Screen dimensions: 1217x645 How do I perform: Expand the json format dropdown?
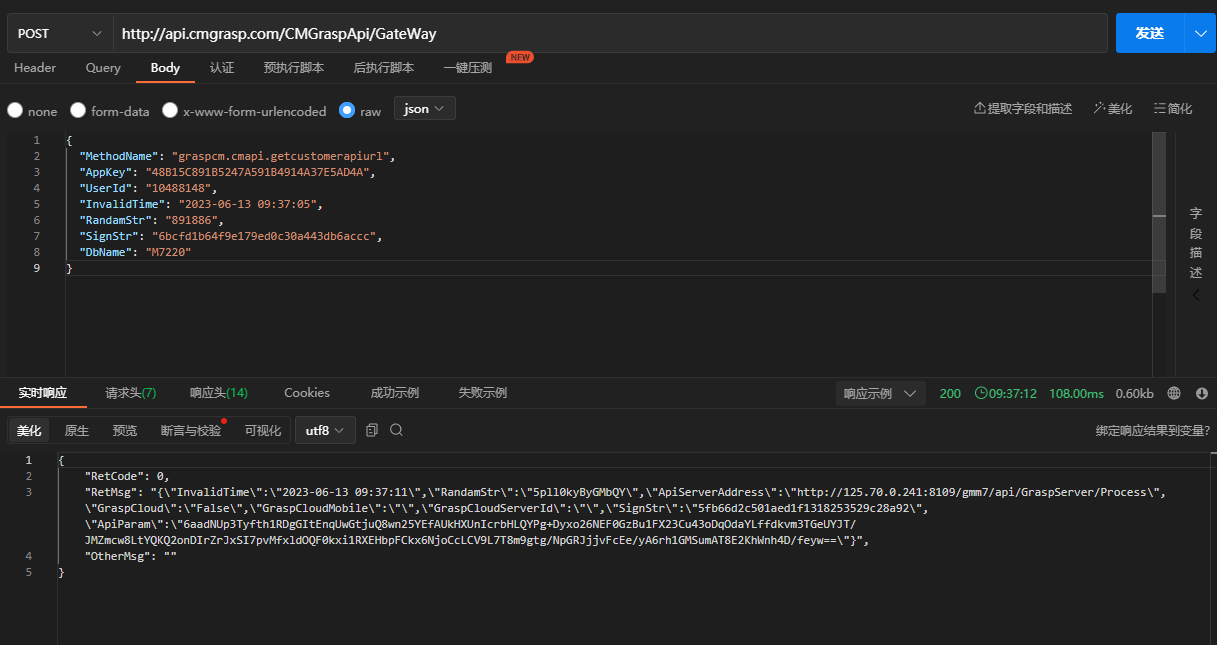point(425,109)
